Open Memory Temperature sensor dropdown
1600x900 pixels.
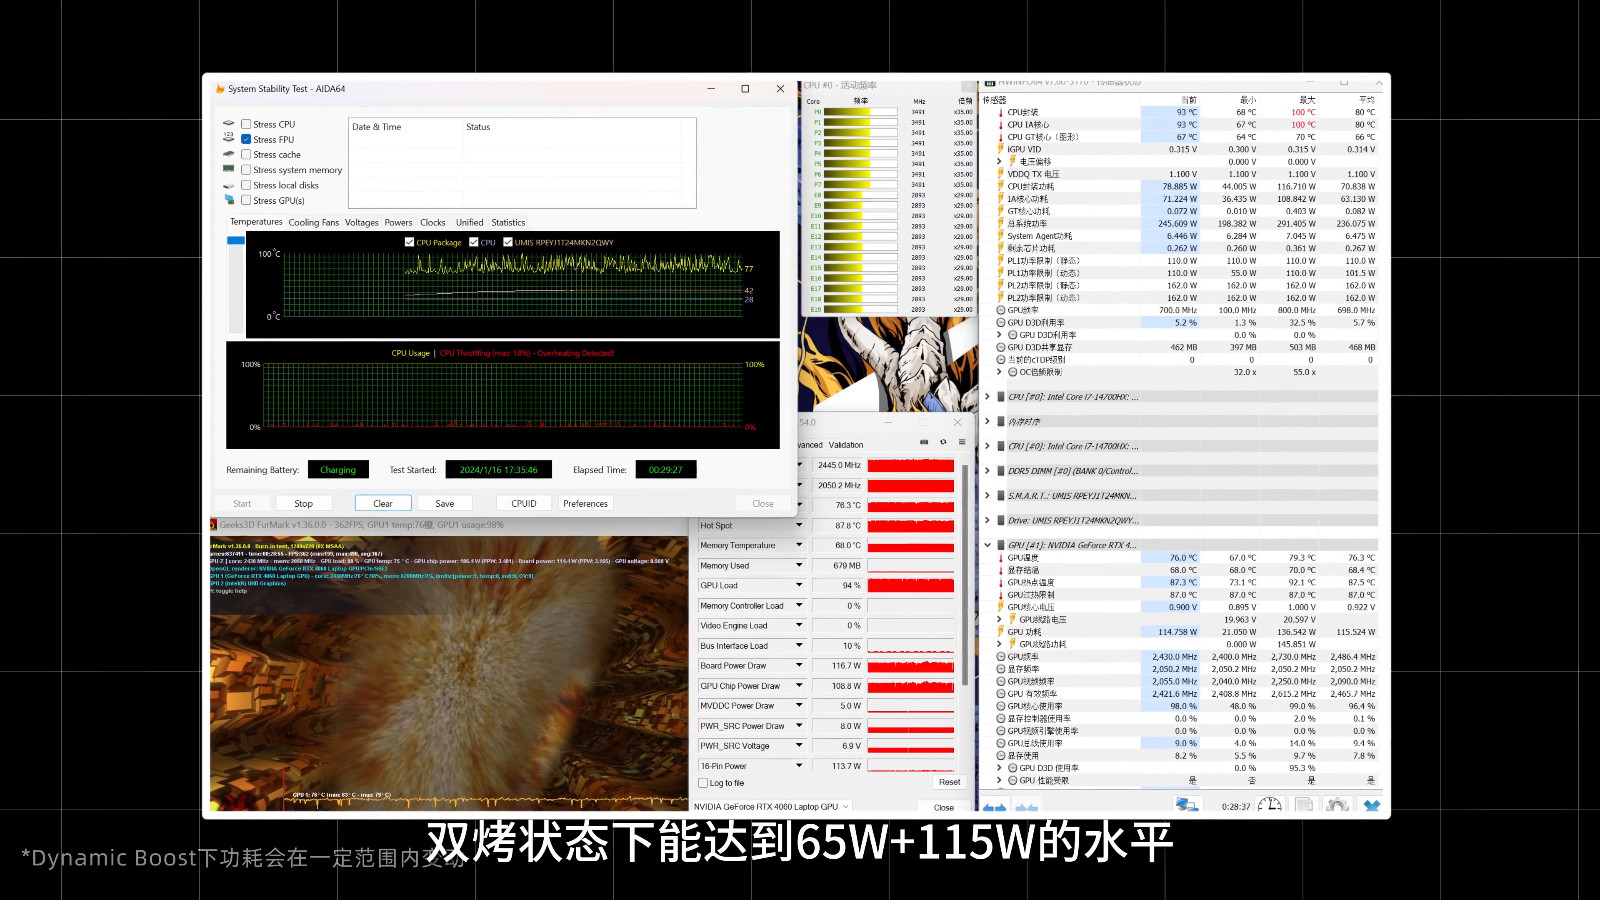tap(799, 545)
